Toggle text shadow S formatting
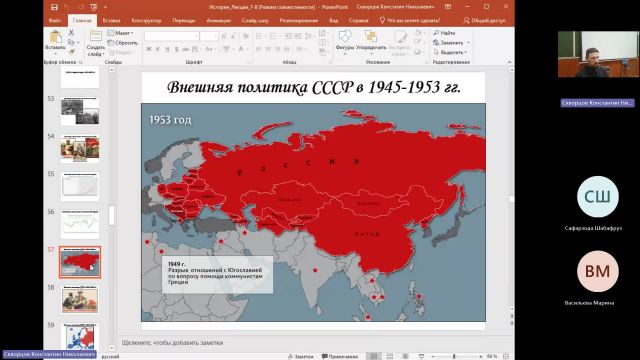The height and width of the screenshot is (360, 640). pyautogui.click(x=176, y=49)
